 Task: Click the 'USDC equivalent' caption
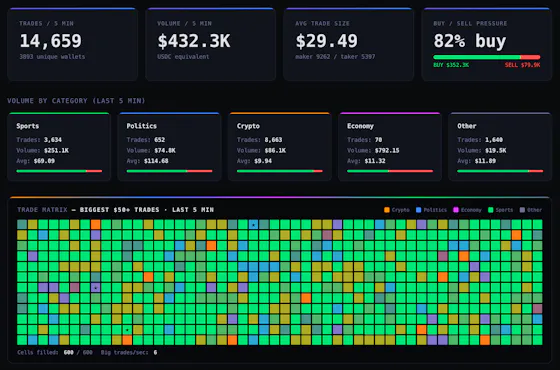point(183,57)
